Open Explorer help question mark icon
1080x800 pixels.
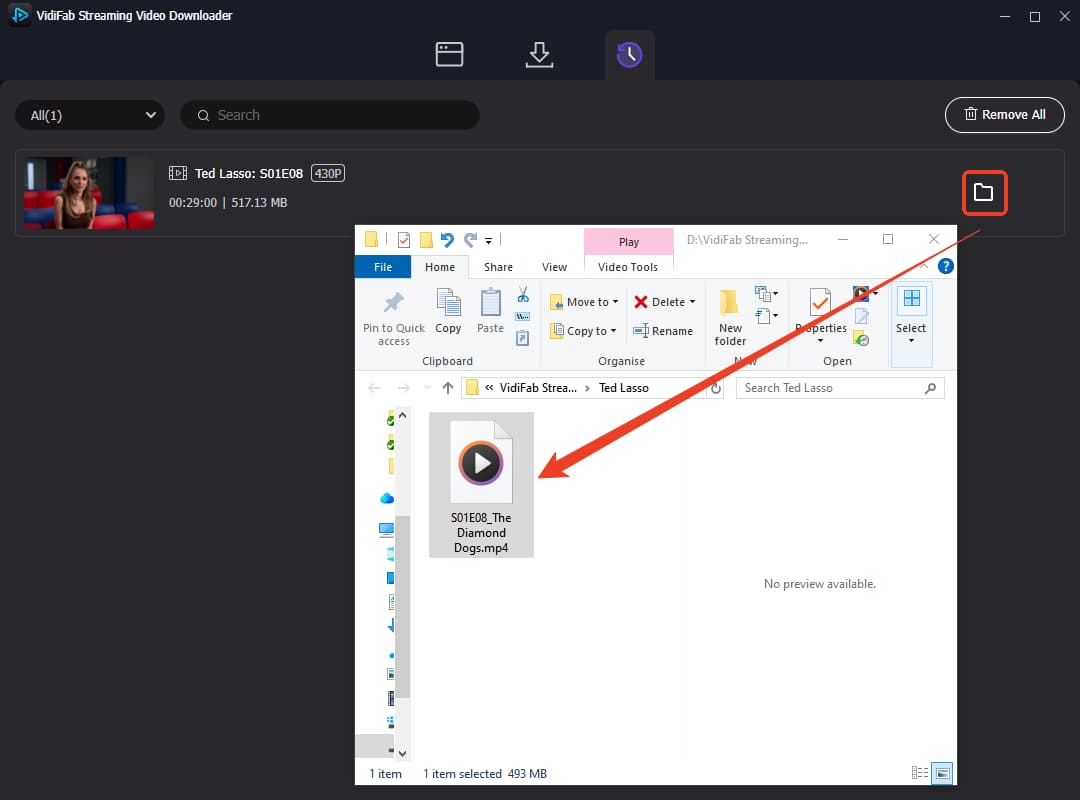point(946,266)
